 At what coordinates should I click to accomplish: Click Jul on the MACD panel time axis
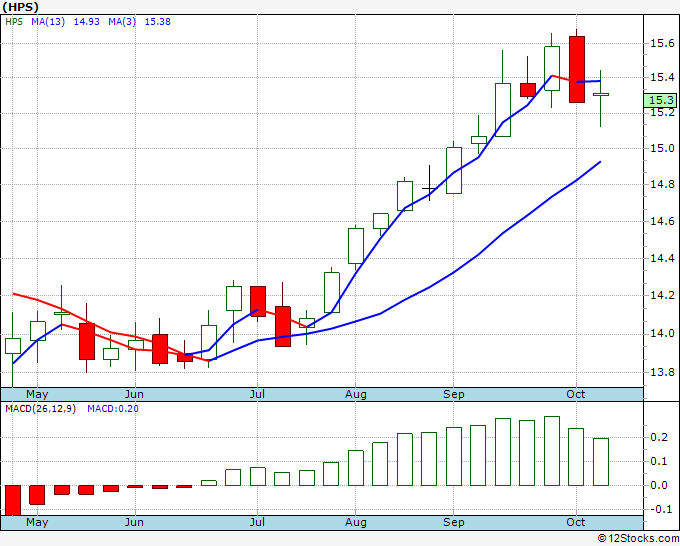tap(257, 522)
